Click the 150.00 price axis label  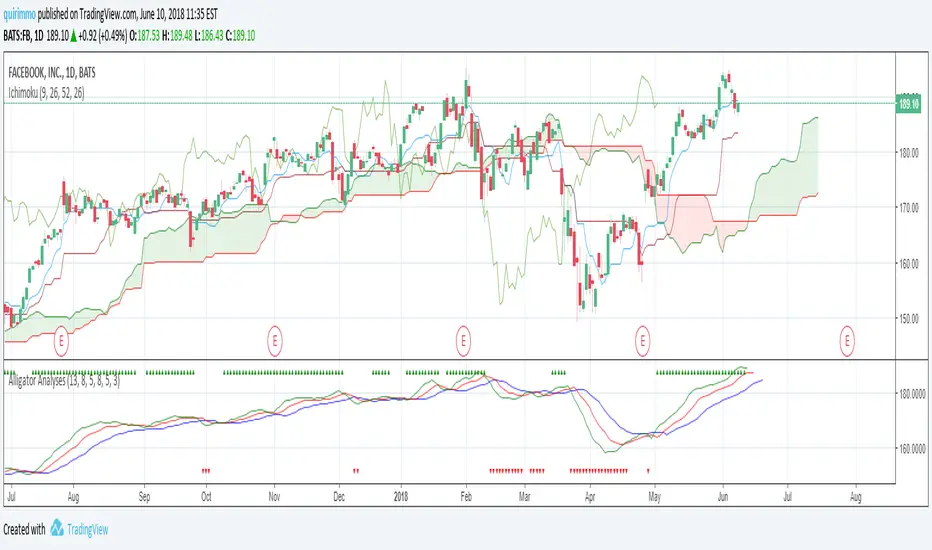[908, 319]
